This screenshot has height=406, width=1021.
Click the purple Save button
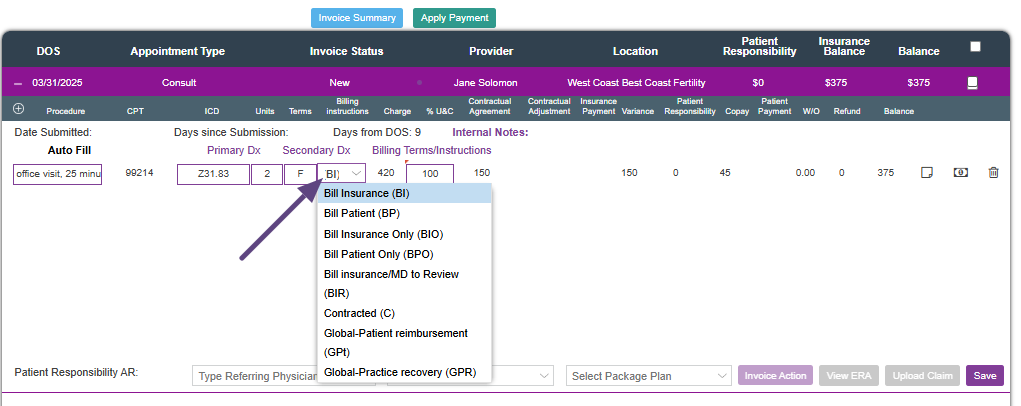click(984, 376)
